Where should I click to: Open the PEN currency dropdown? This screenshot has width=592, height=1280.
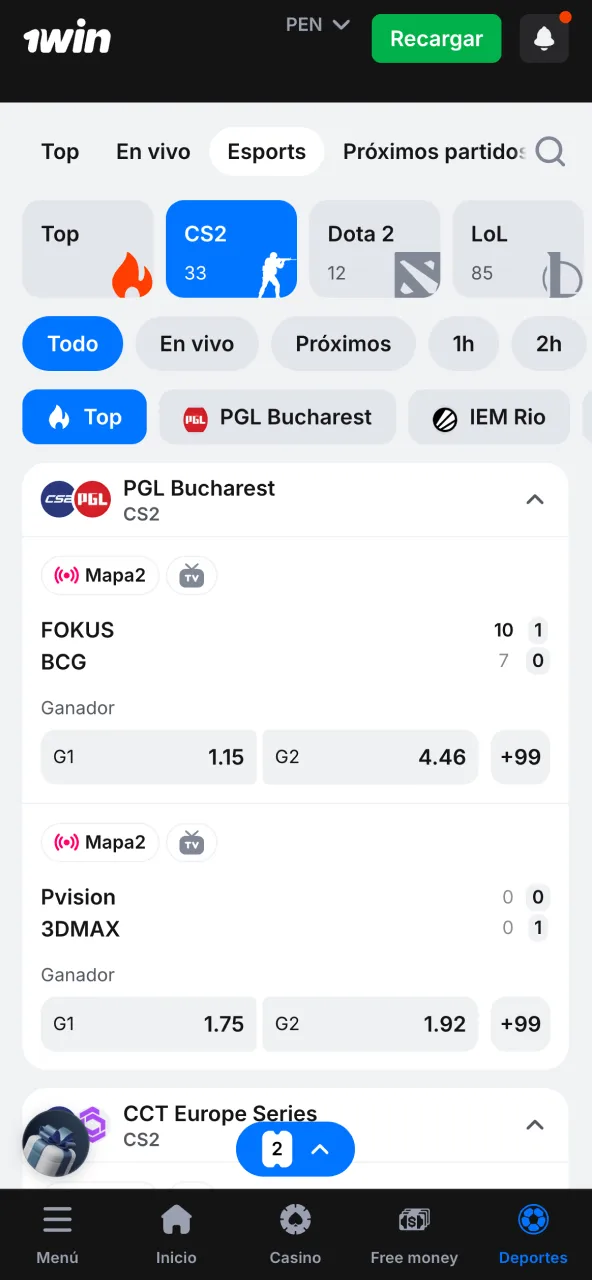coord(318,24)
